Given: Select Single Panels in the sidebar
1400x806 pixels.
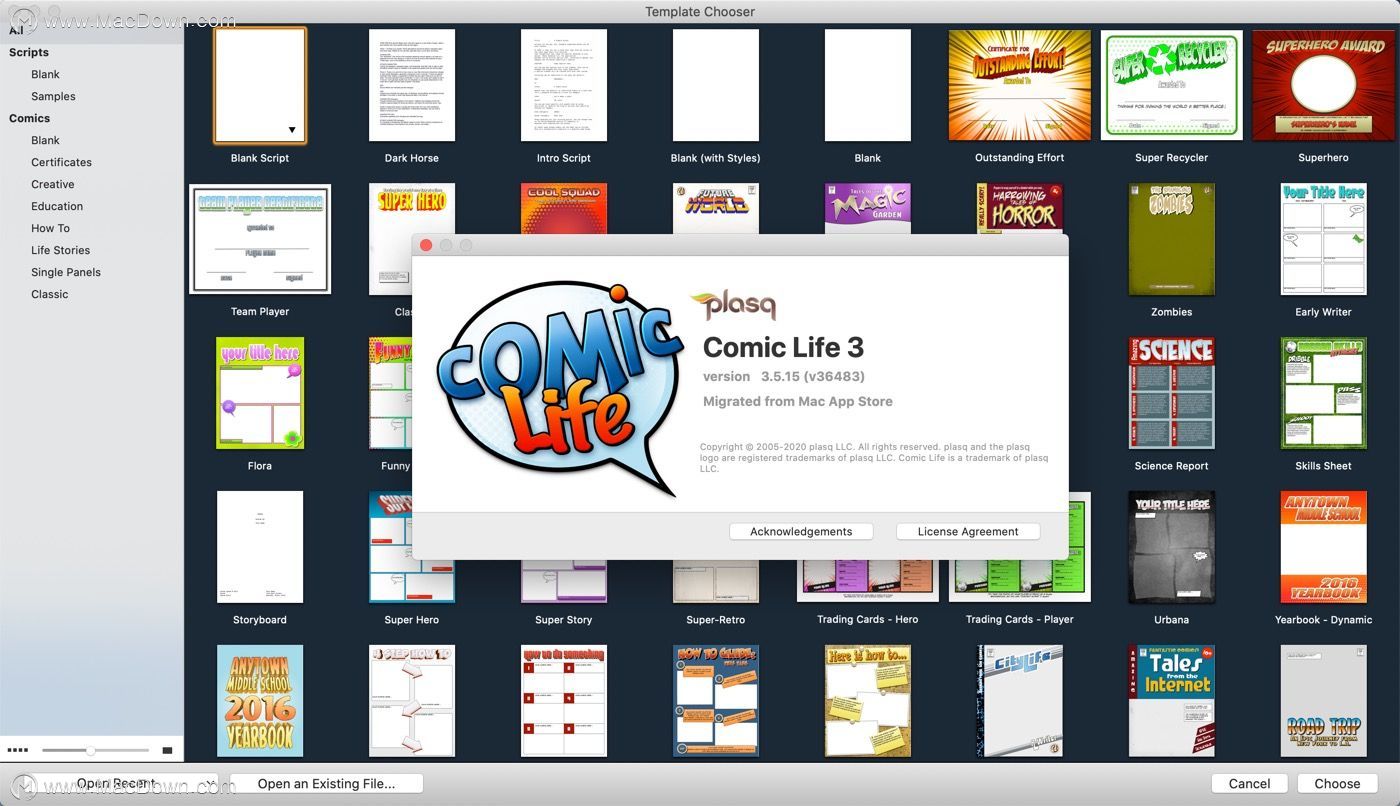Looking at the screenshot, I should coord(66,272).
